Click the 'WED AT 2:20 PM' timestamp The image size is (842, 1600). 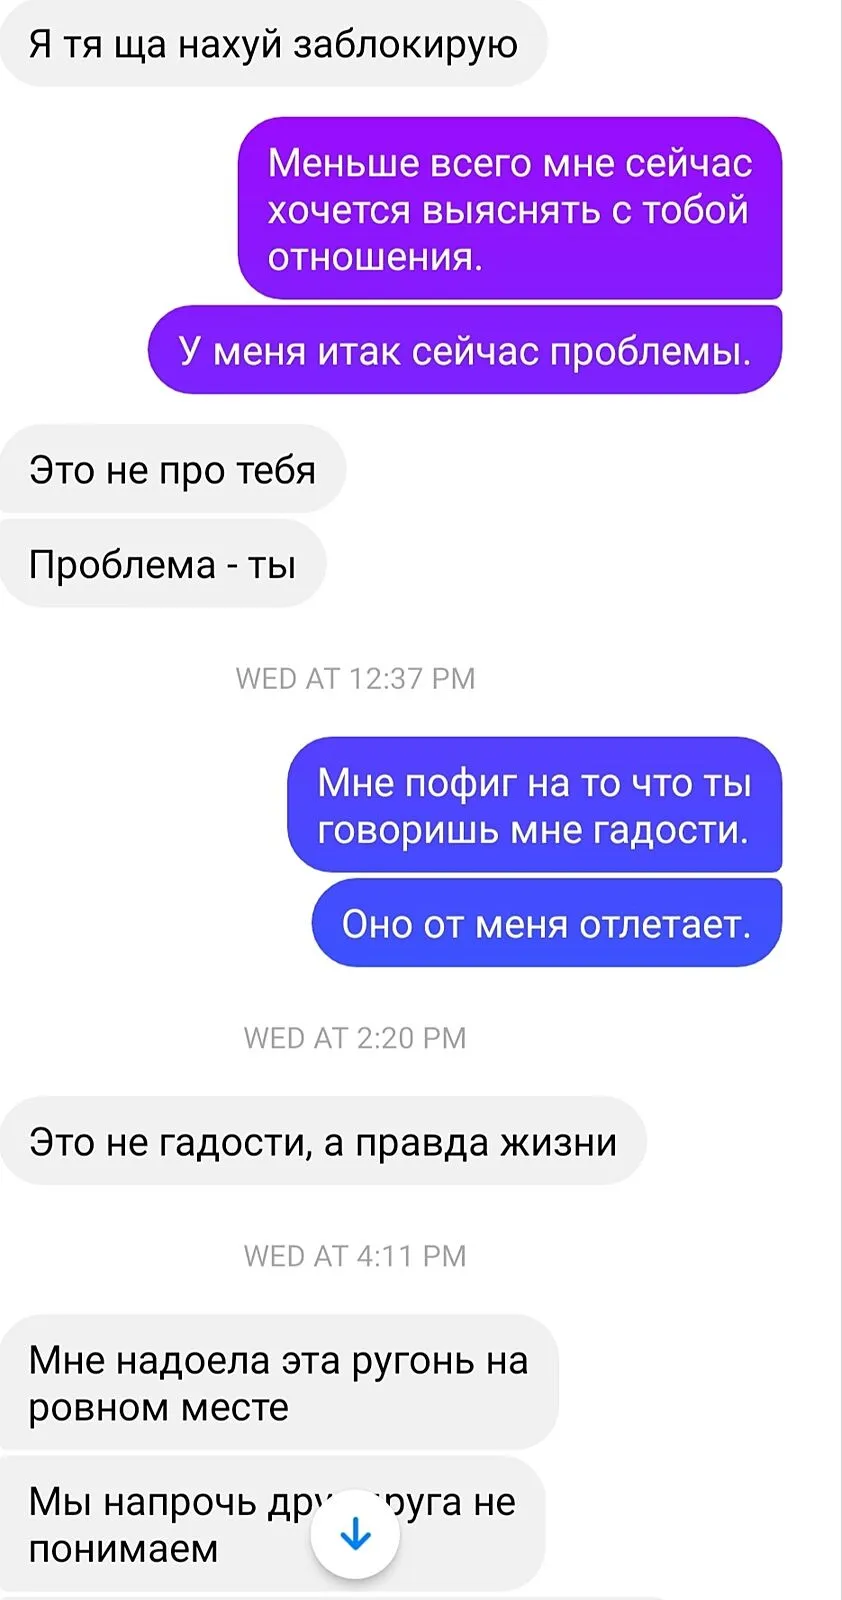[355, 1038]
